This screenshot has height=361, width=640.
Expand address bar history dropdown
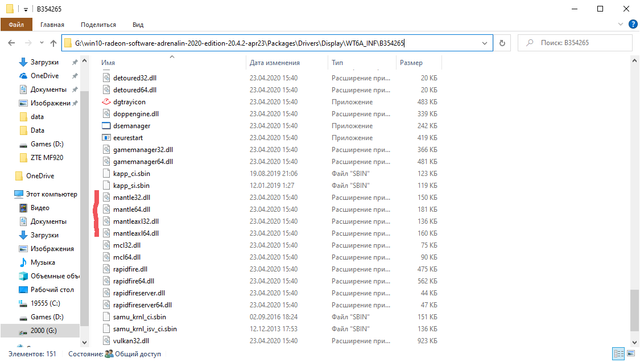coord(484,43)
